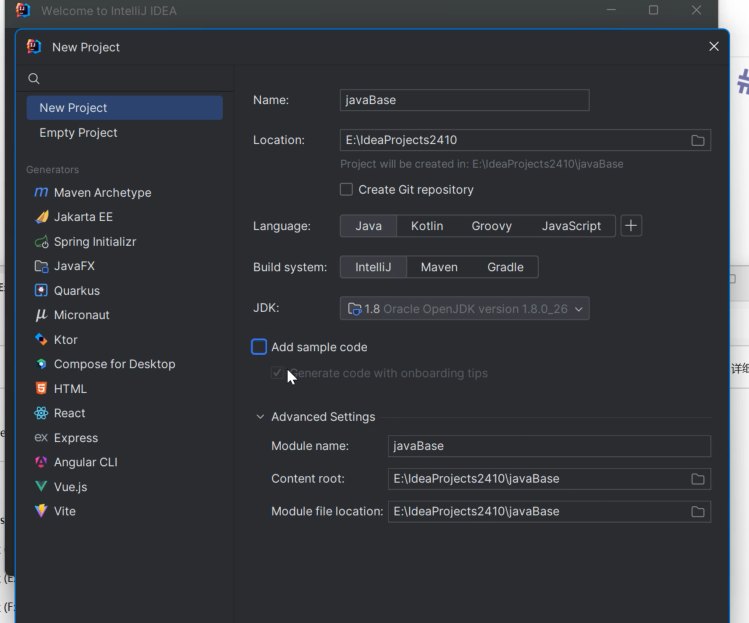Click the Vite lightning icon
Viewport: 749px width, 623px height.
pyautogui.click(x=41, y=511)
